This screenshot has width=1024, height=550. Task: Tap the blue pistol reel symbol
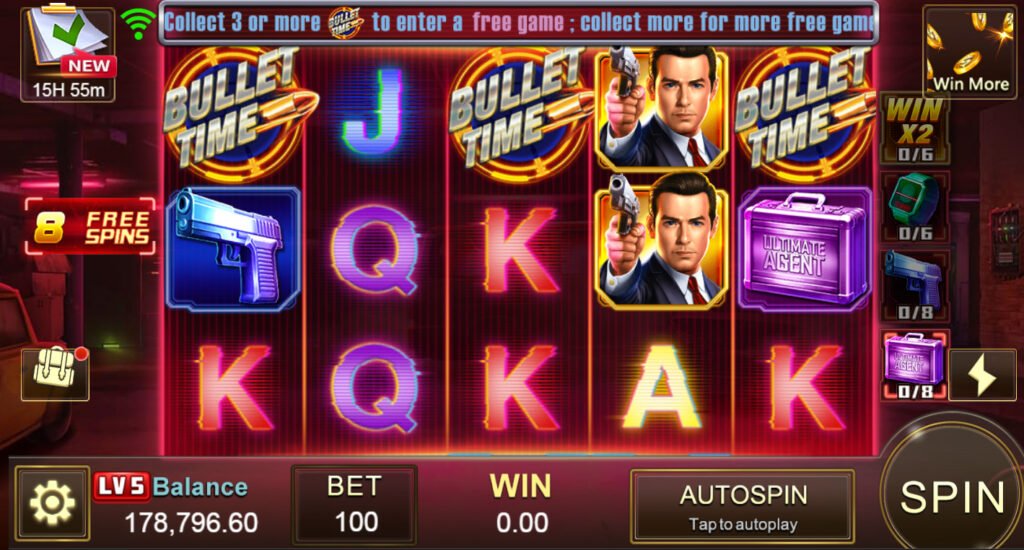pyautogui.click(x=233, y=248)
